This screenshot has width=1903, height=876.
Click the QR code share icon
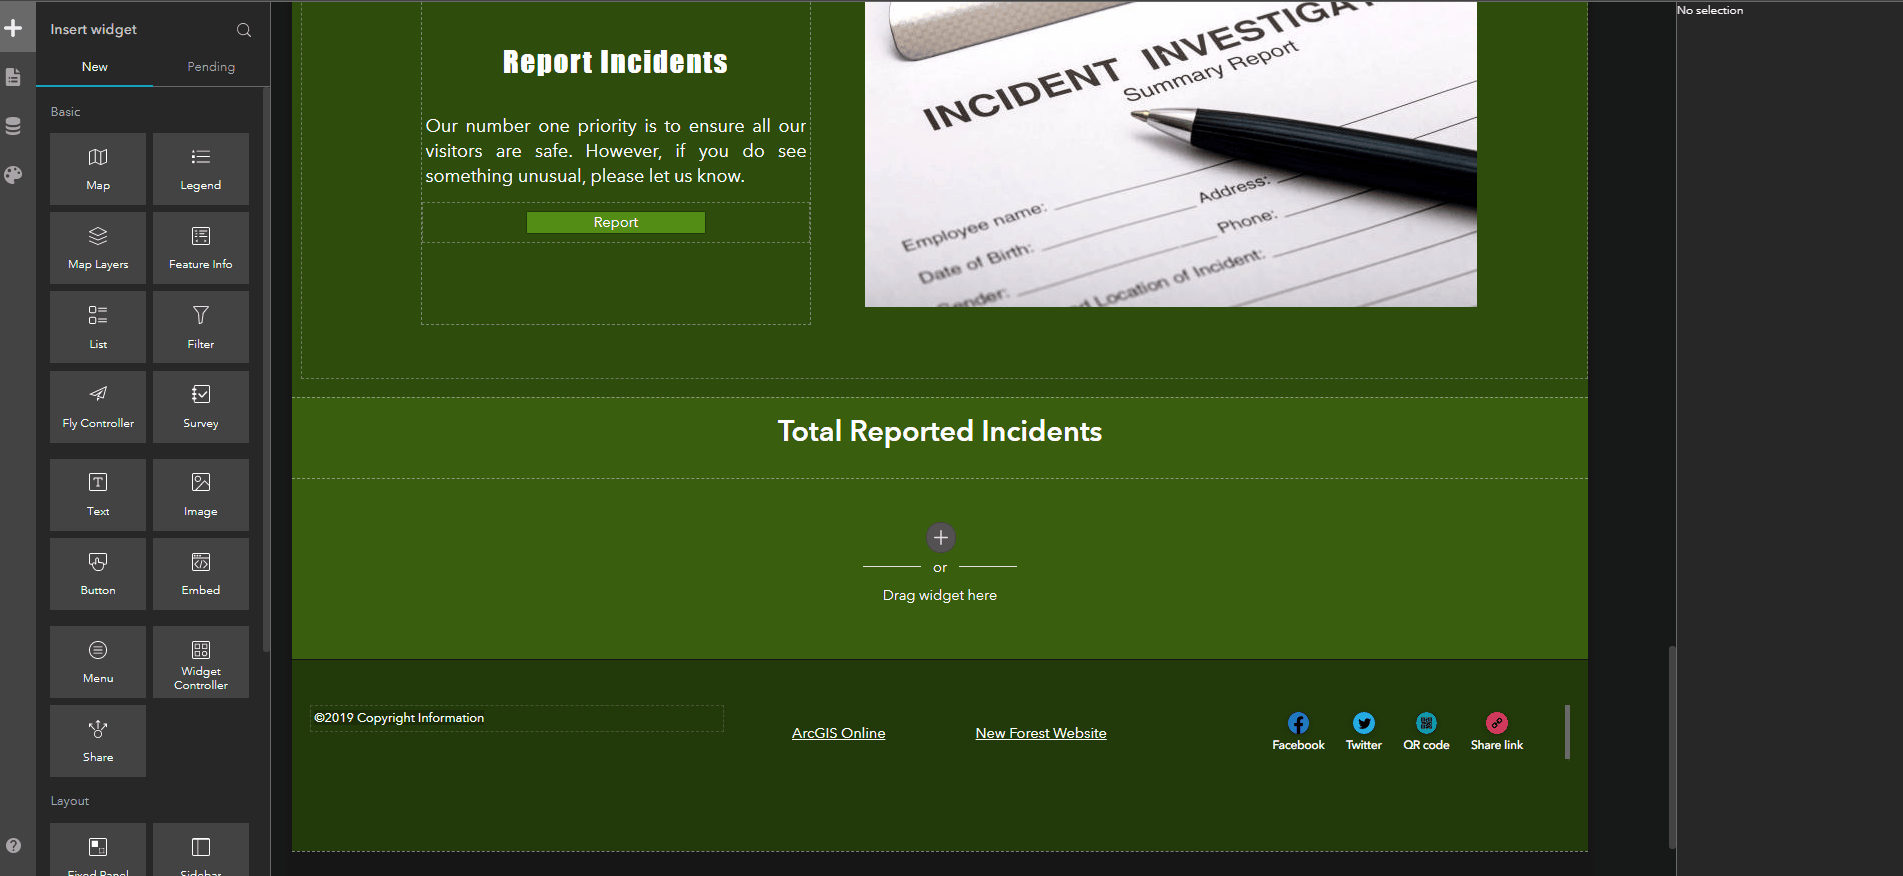(1426, 723)
